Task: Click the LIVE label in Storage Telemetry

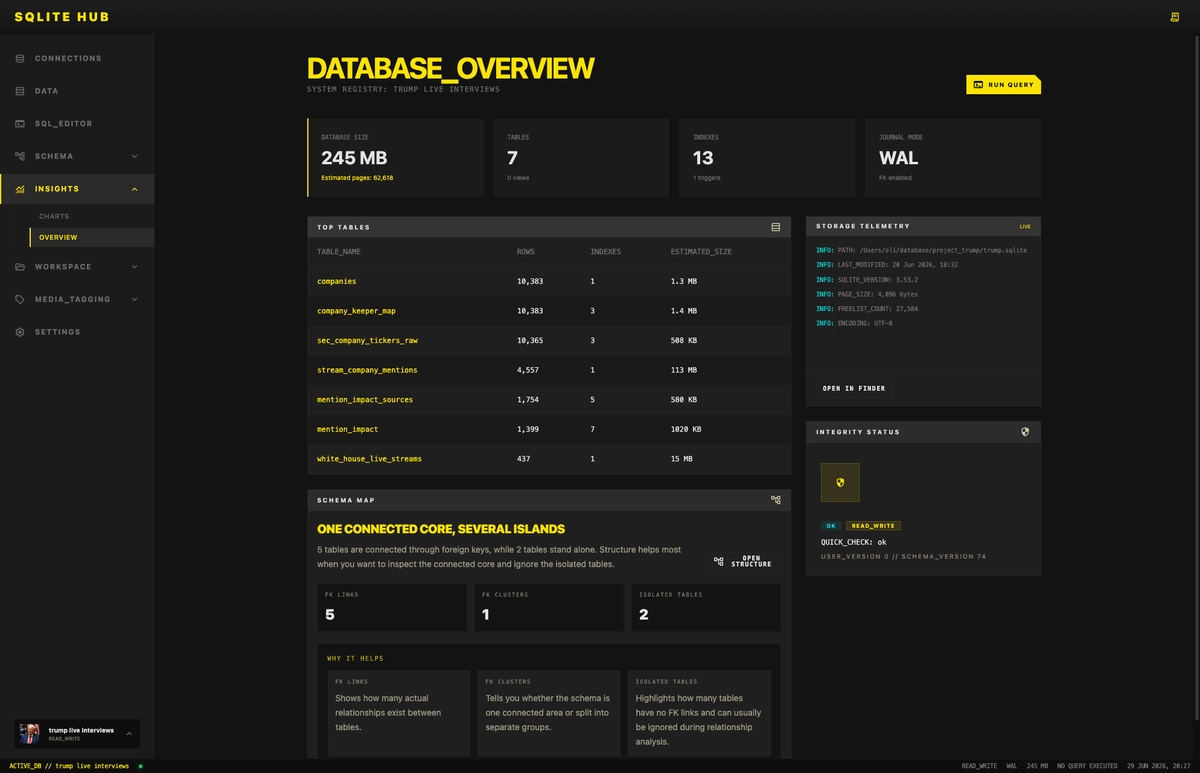Action: 1025,227
